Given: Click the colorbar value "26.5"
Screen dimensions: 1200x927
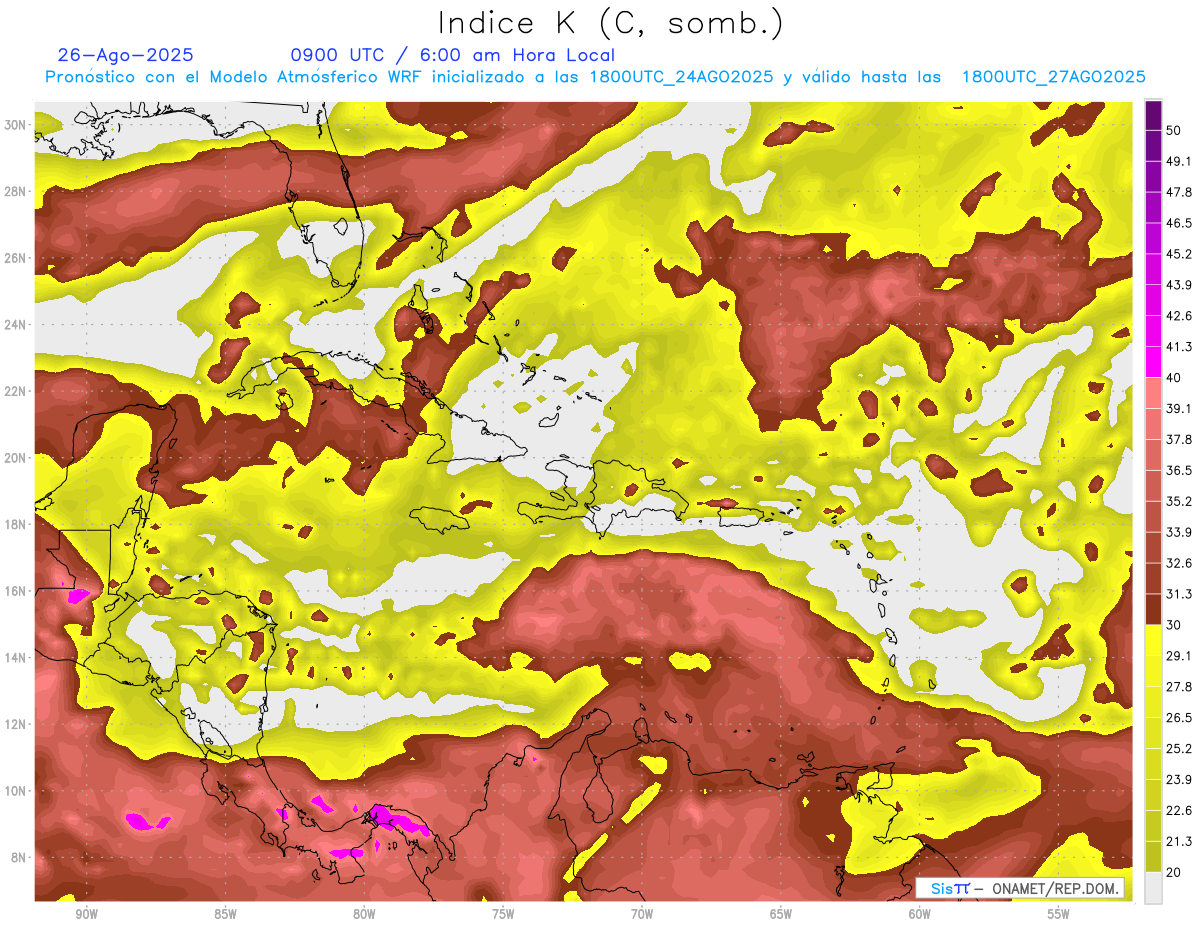Looking at the screenshot, I should [1179, 717].
